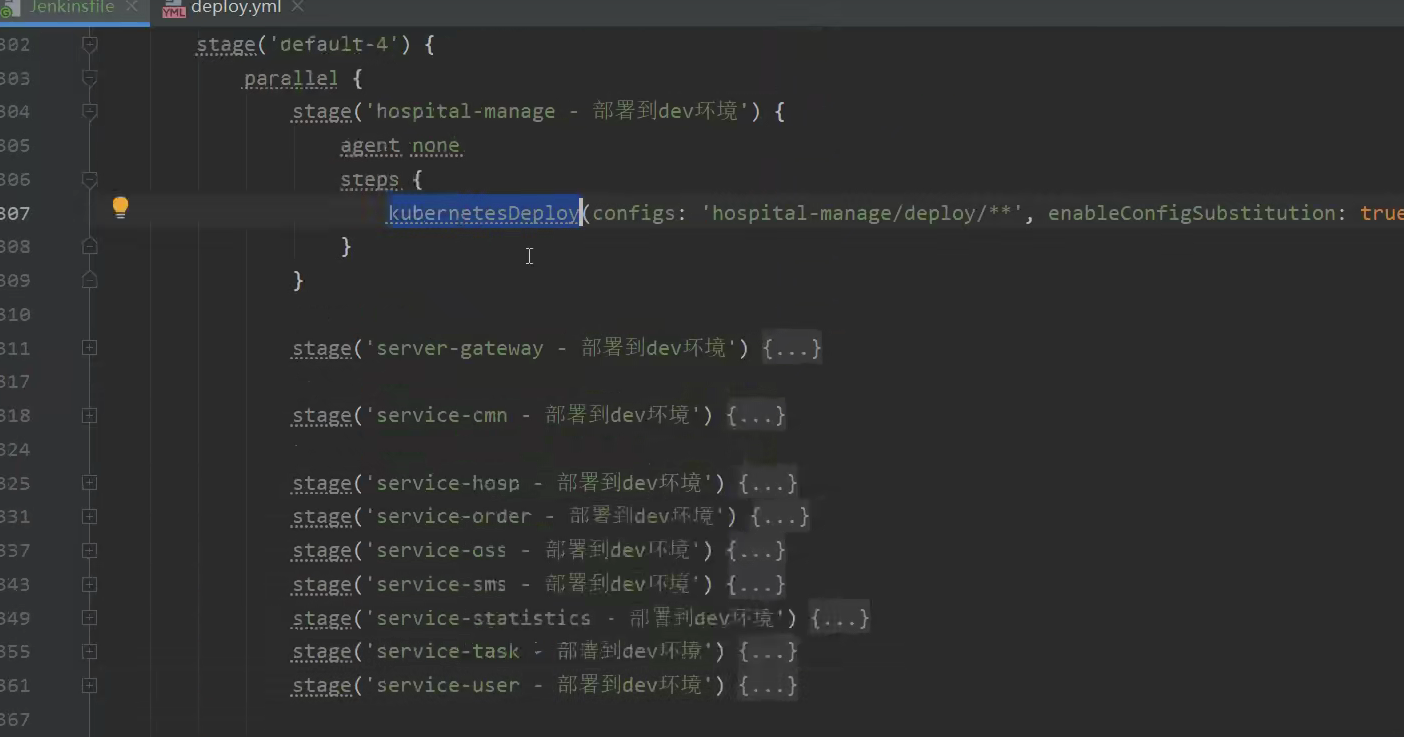Click the 'parallel' keyword
The width and height of the screenshot is (1404, 737).
click(291, 78)
